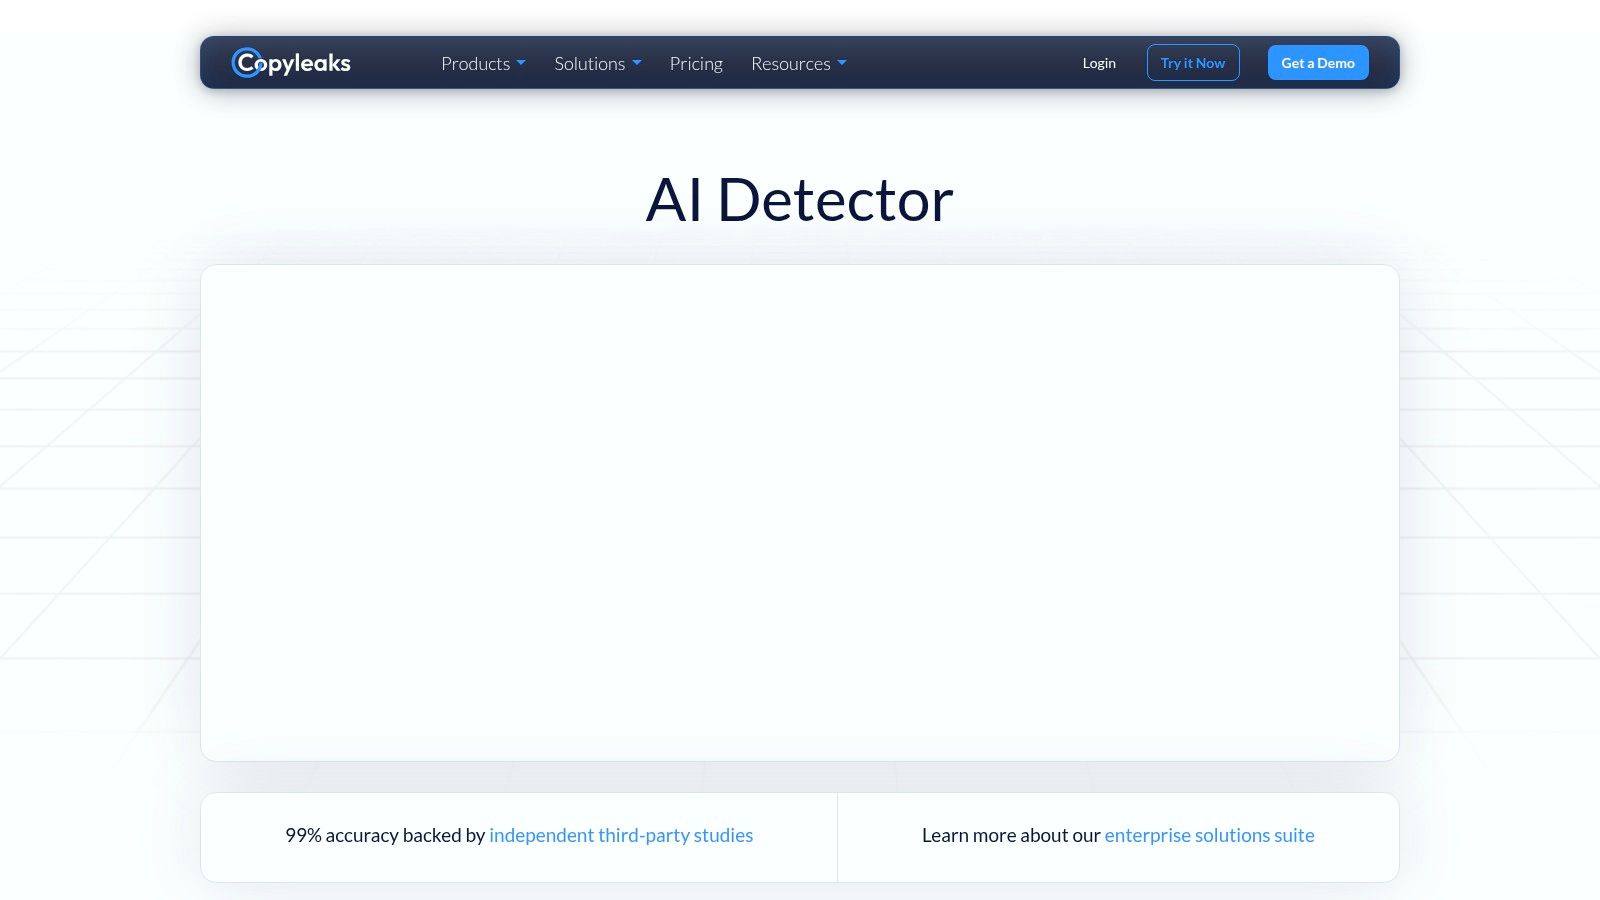Click the chevron beside Resources

(842, 63)
